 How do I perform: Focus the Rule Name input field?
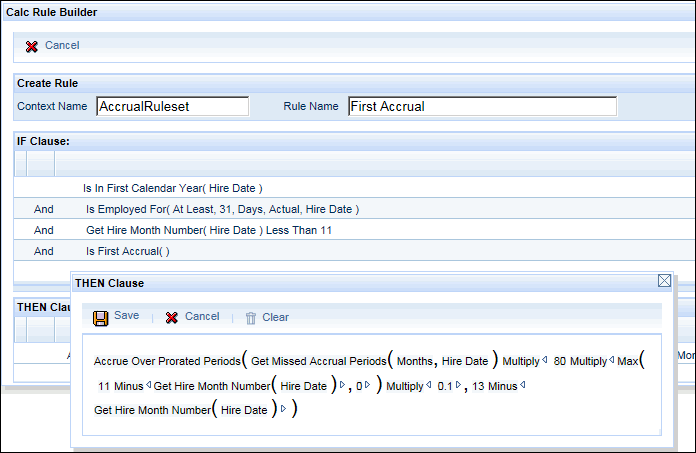(x=482, y=107)
